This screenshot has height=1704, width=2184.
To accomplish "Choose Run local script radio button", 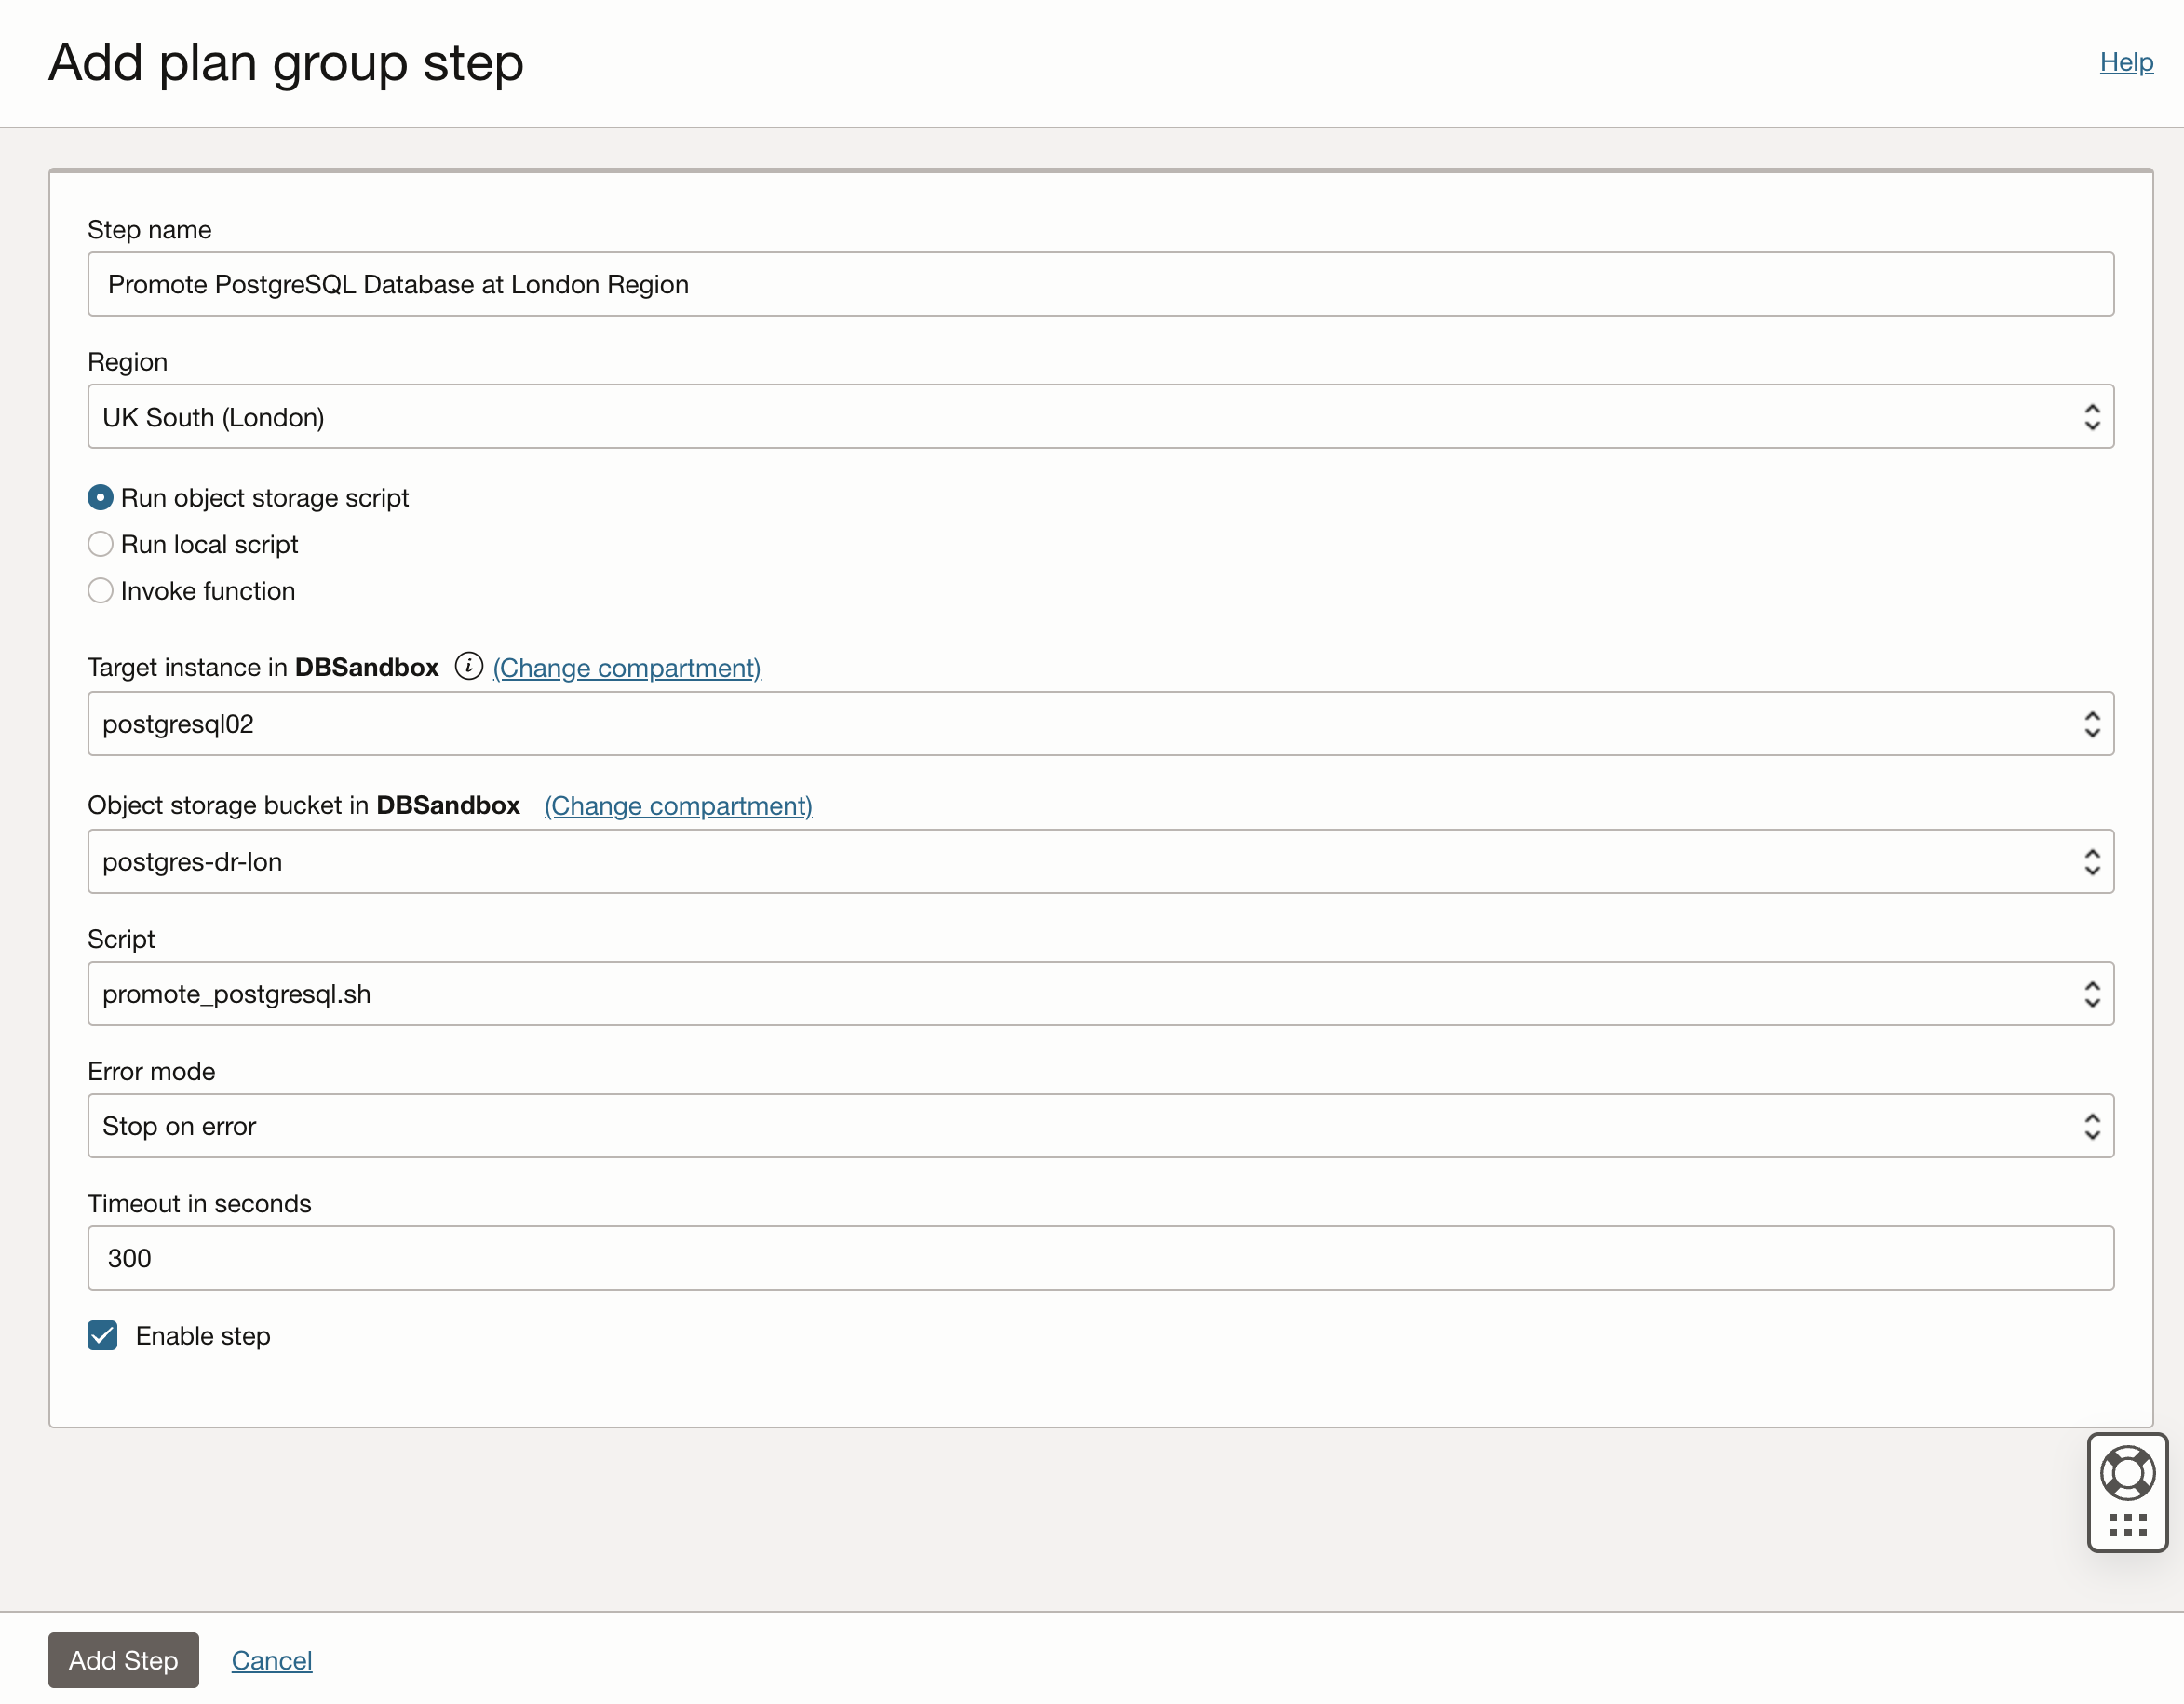I will [x=100, y=544].
